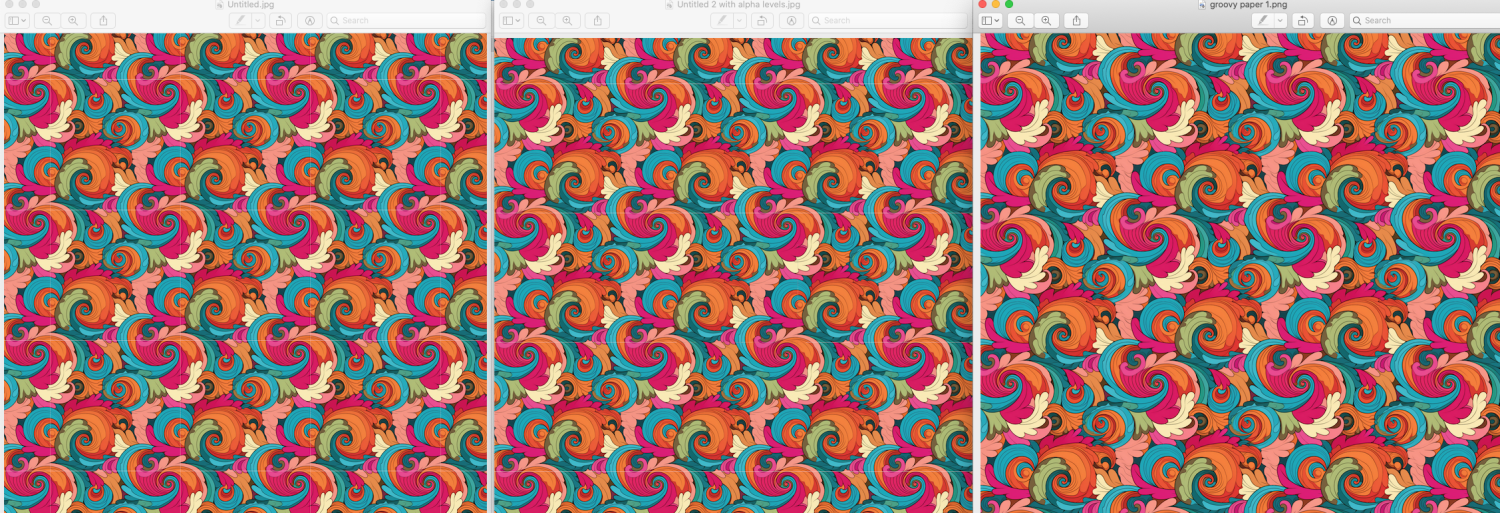Zoom out in Untitled 2 with alpha levels window
1500x513 pixels.
(x=541, y=20)
